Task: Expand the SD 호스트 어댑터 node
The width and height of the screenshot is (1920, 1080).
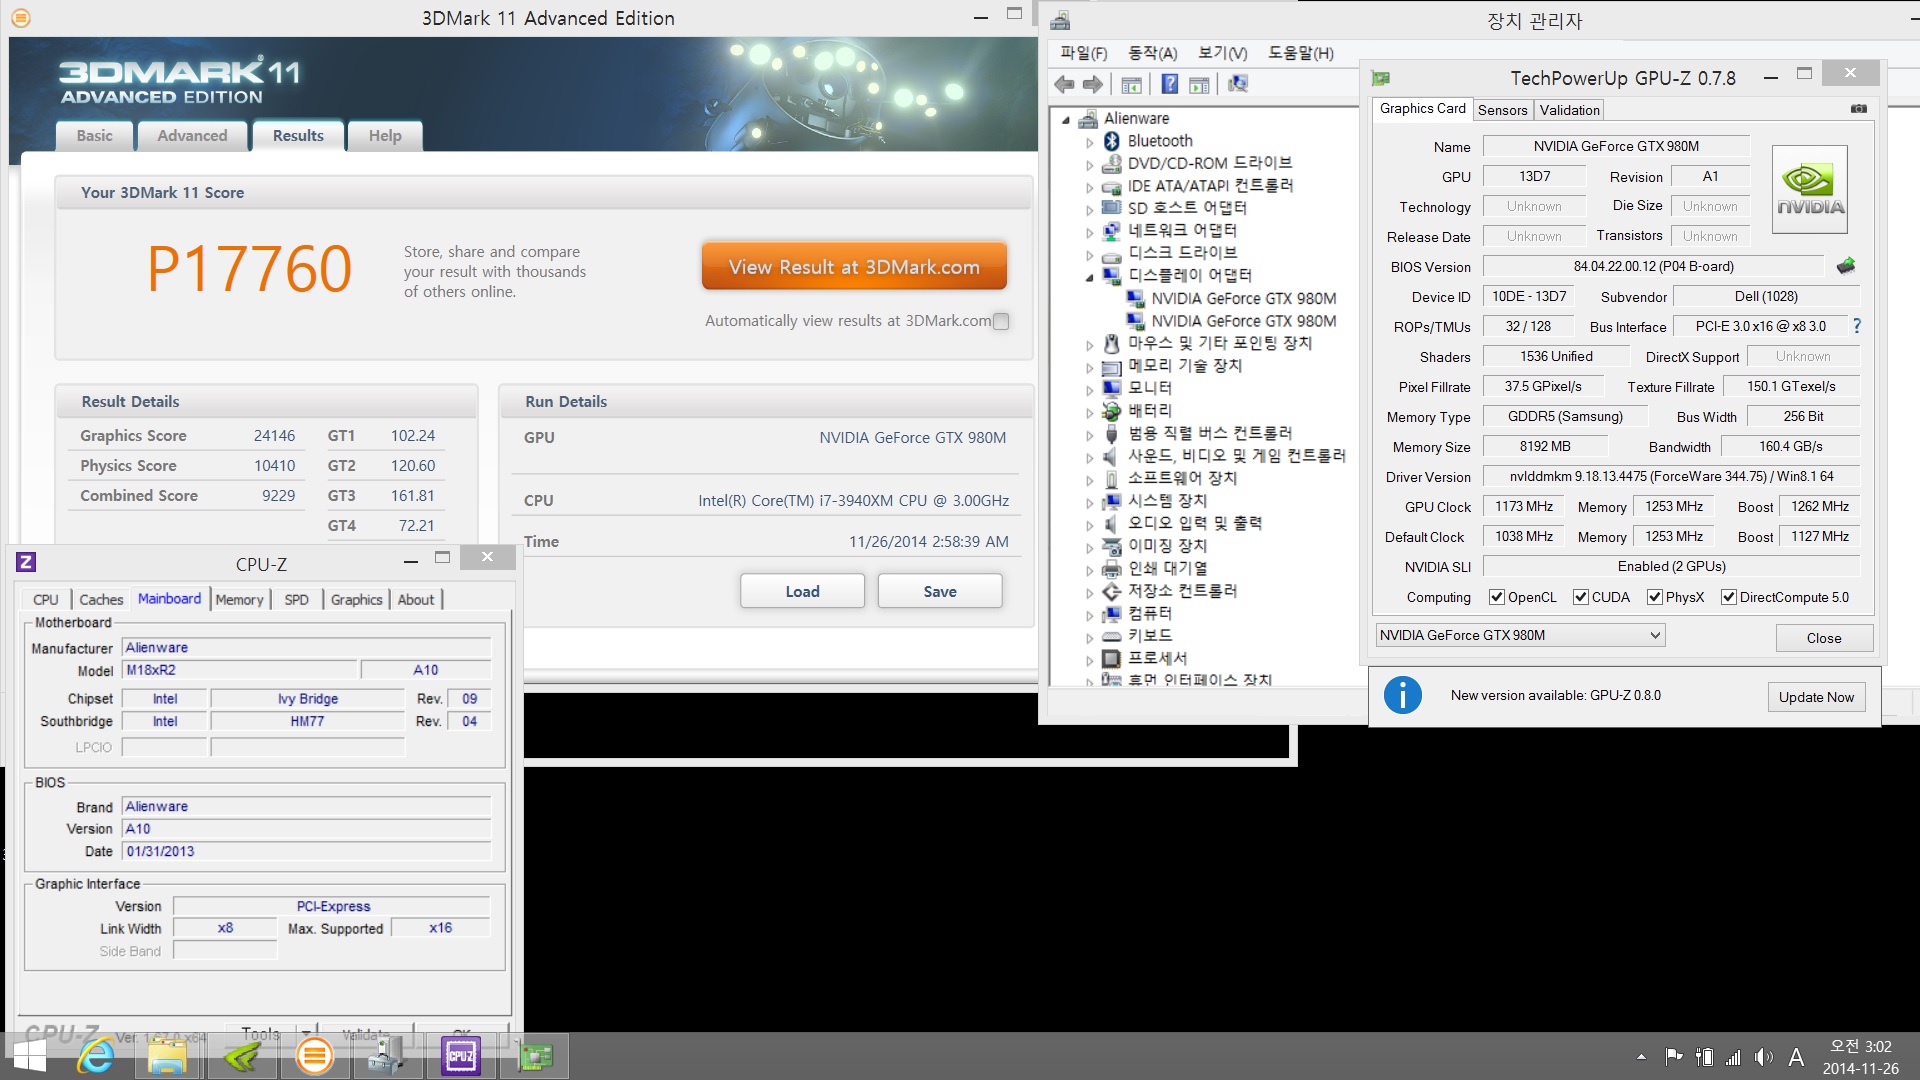Action: [x=1090, y=209]
